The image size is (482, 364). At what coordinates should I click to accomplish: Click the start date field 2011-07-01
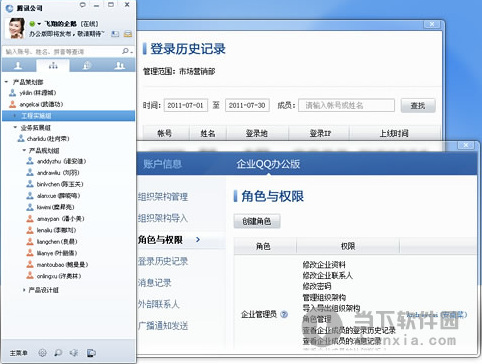(x=186, y=105)
